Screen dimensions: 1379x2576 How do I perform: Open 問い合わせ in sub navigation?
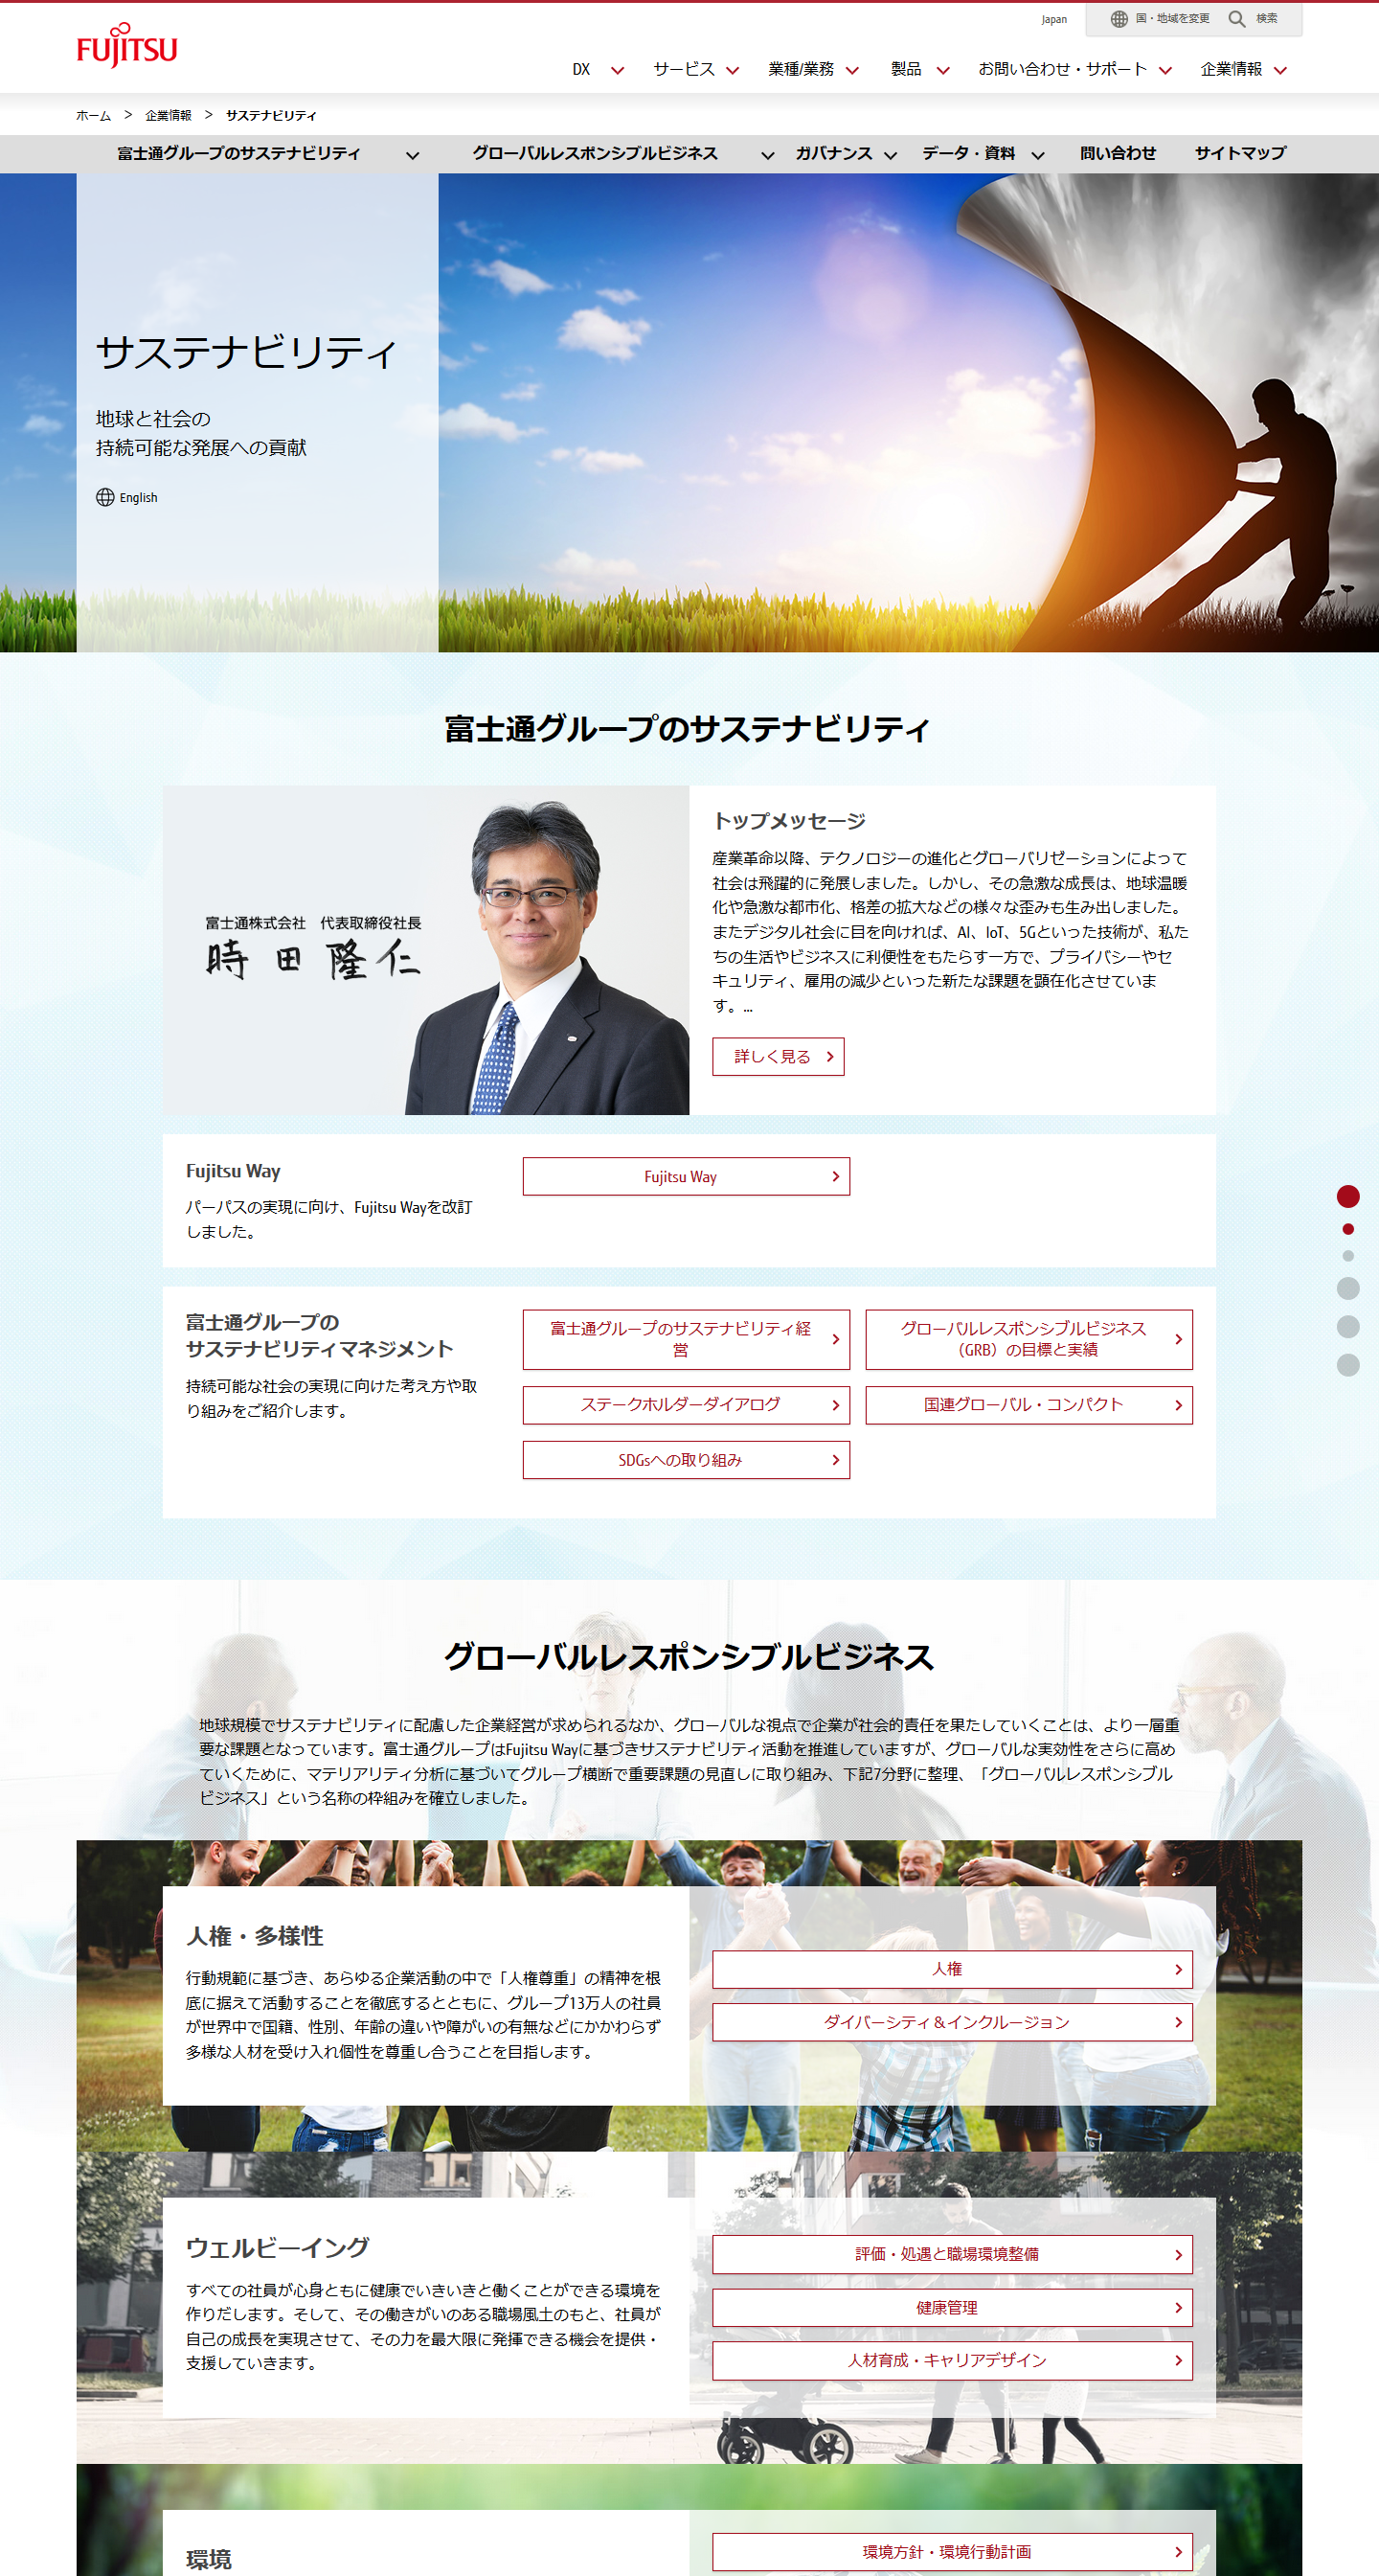[x=1118, y=153]
